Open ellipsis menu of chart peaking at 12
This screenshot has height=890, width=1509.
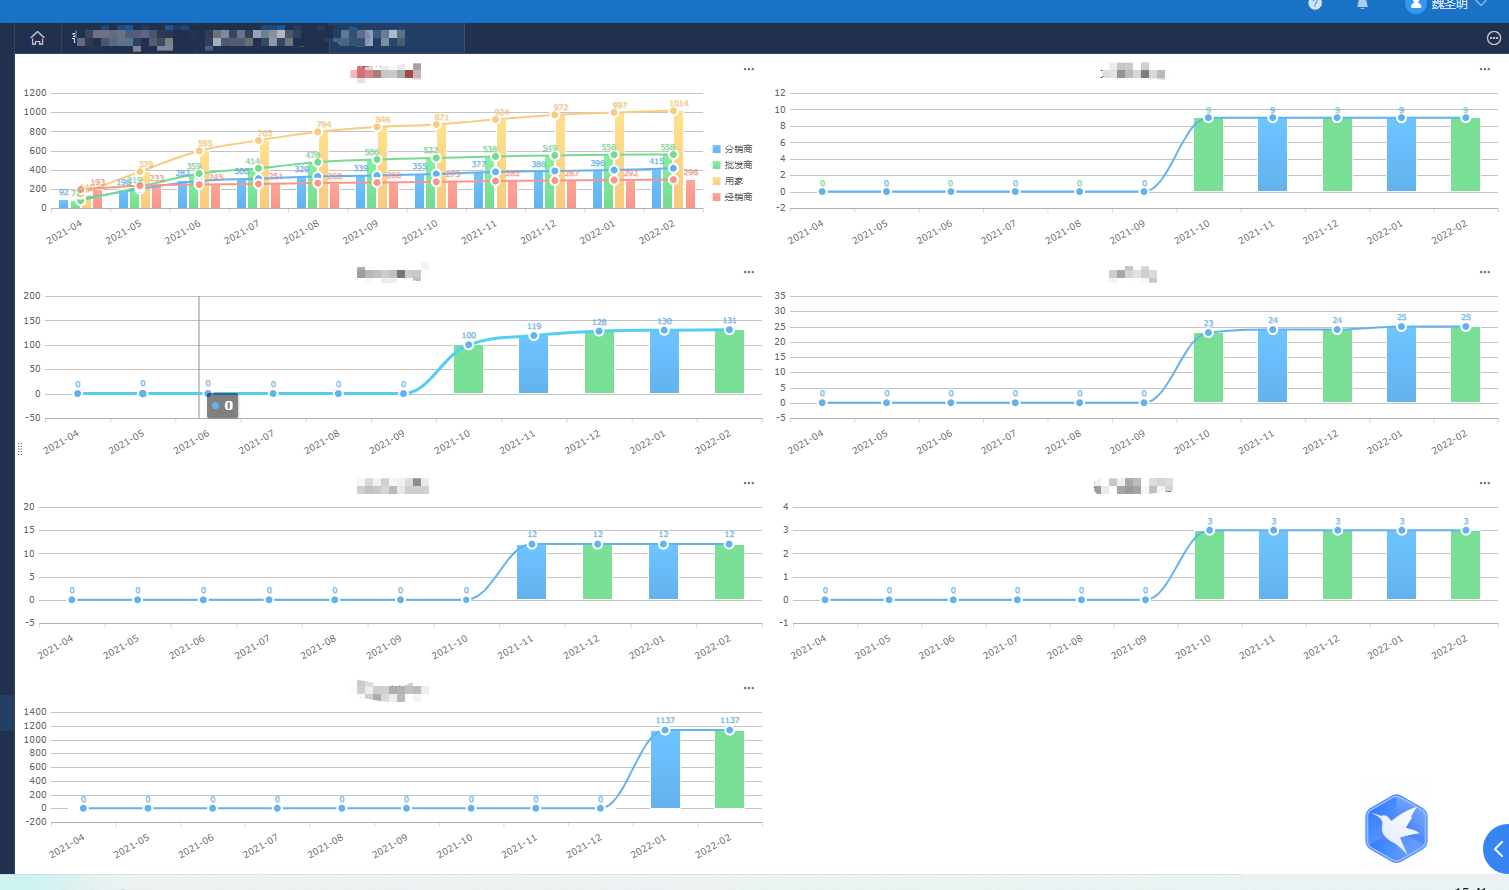[x=748, y=483]
